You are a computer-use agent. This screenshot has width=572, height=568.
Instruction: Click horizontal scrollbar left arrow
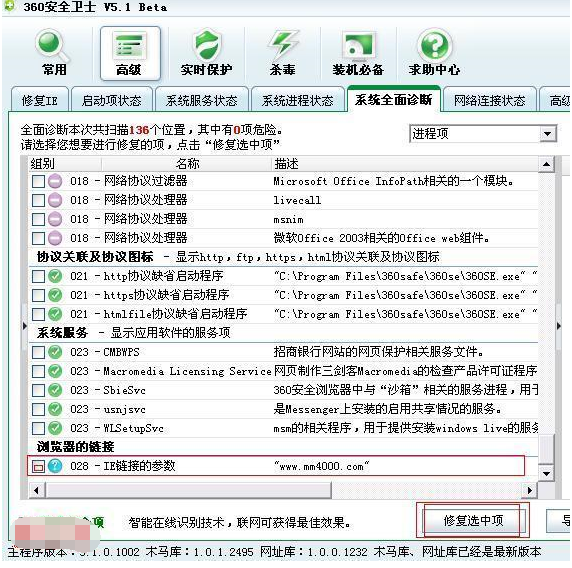[36, 490]
